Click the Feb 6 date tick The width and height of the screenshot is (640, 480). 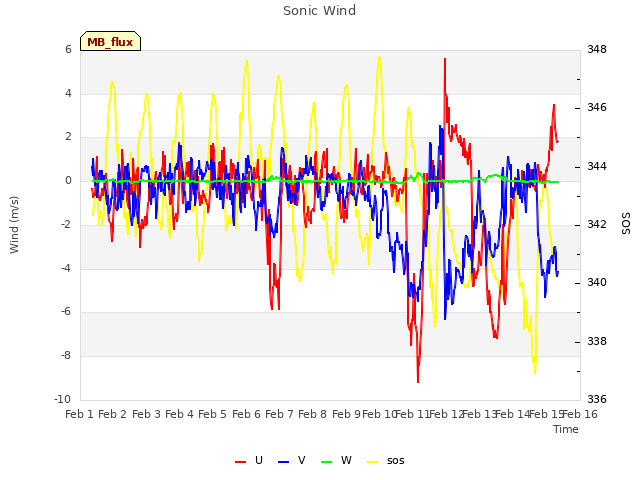point(246,414)
